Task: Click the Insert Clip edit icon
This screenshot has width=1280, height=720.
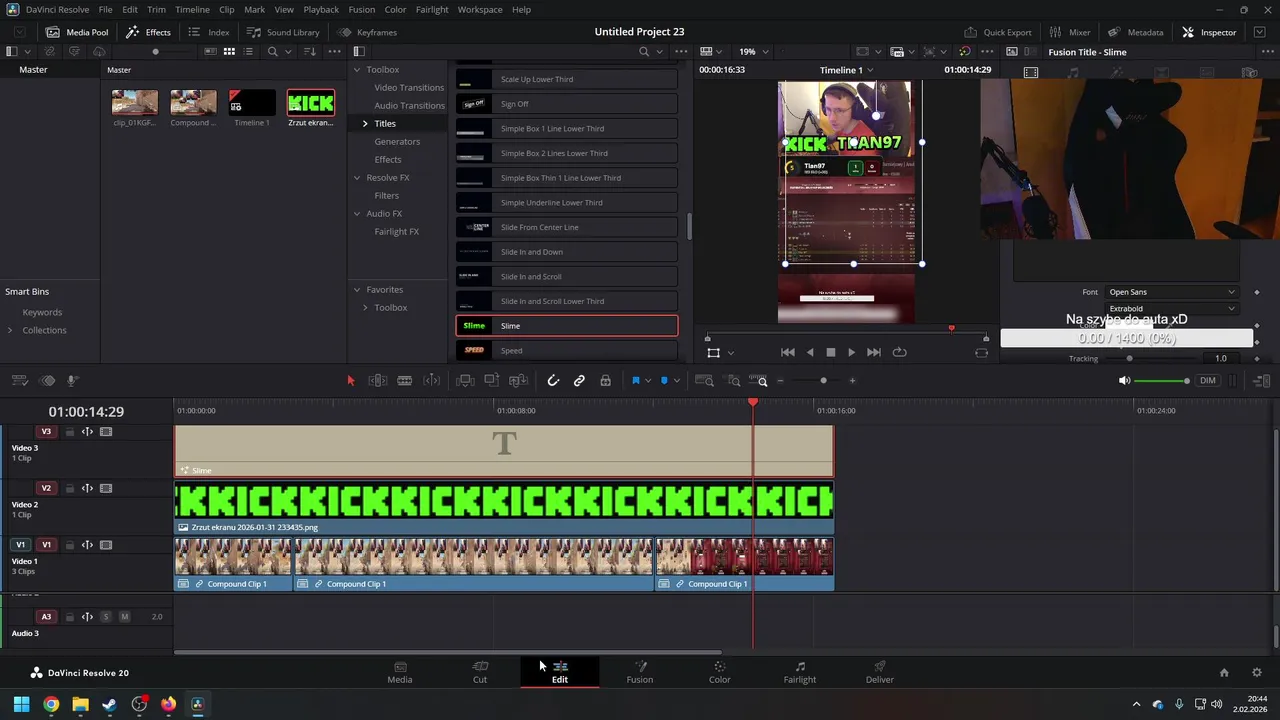Action: pos(465,380)
